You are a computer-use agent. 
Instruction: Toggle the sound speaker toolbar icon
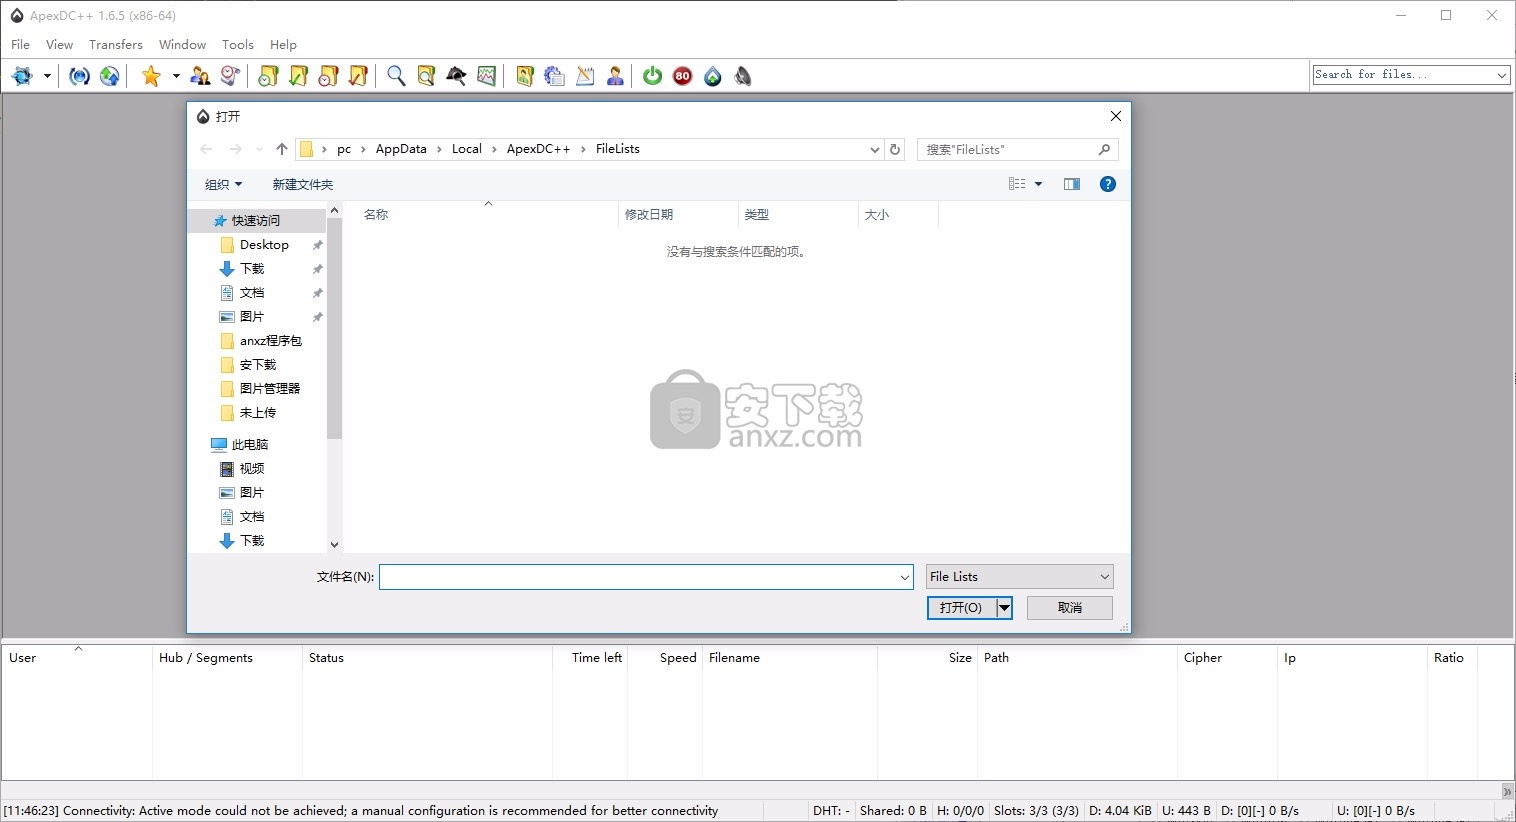click(x=743, y=76)
